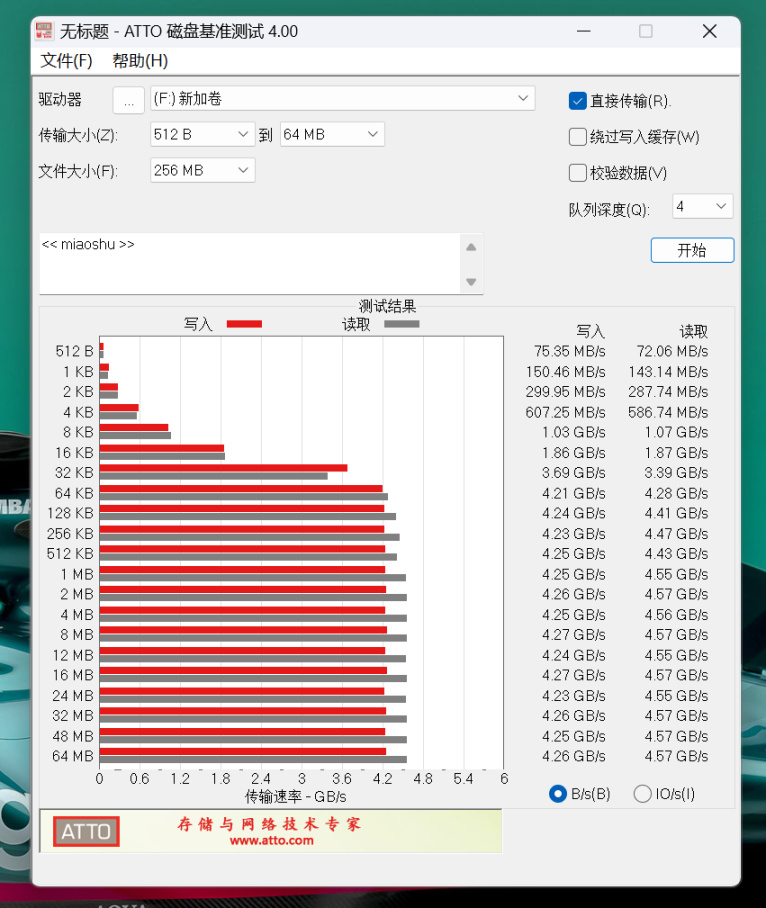766x908 pixels.
Task: Select the IO/s(I) radio button
Action: click(642, 793)
